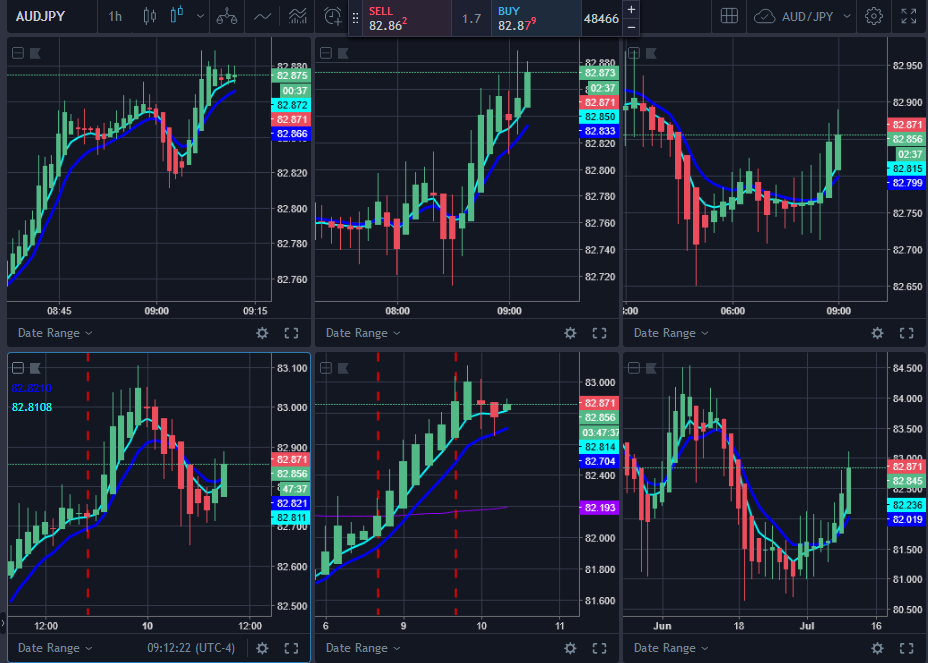Click the line-style drawing icon in the toolbar
This screenshot has height=663, width=928.
coord(262,16)
